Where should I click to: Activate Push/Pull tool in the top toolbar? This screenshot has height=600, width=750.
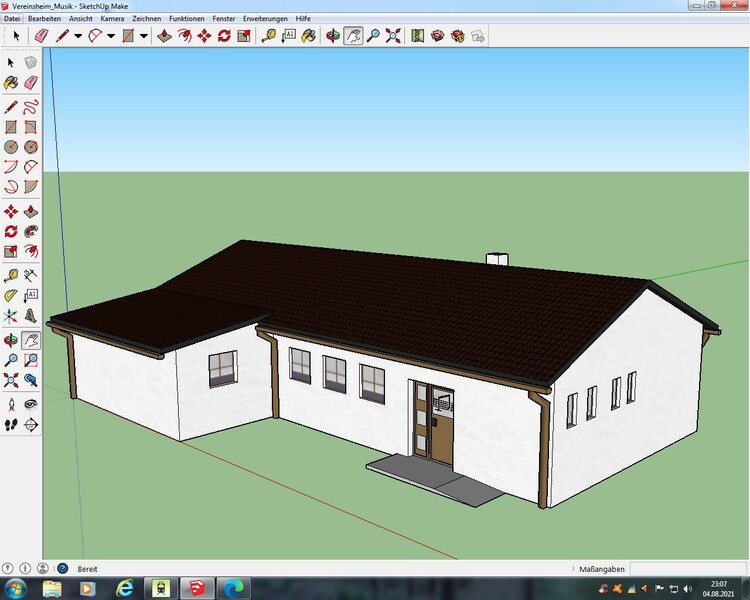pos(165,36)
